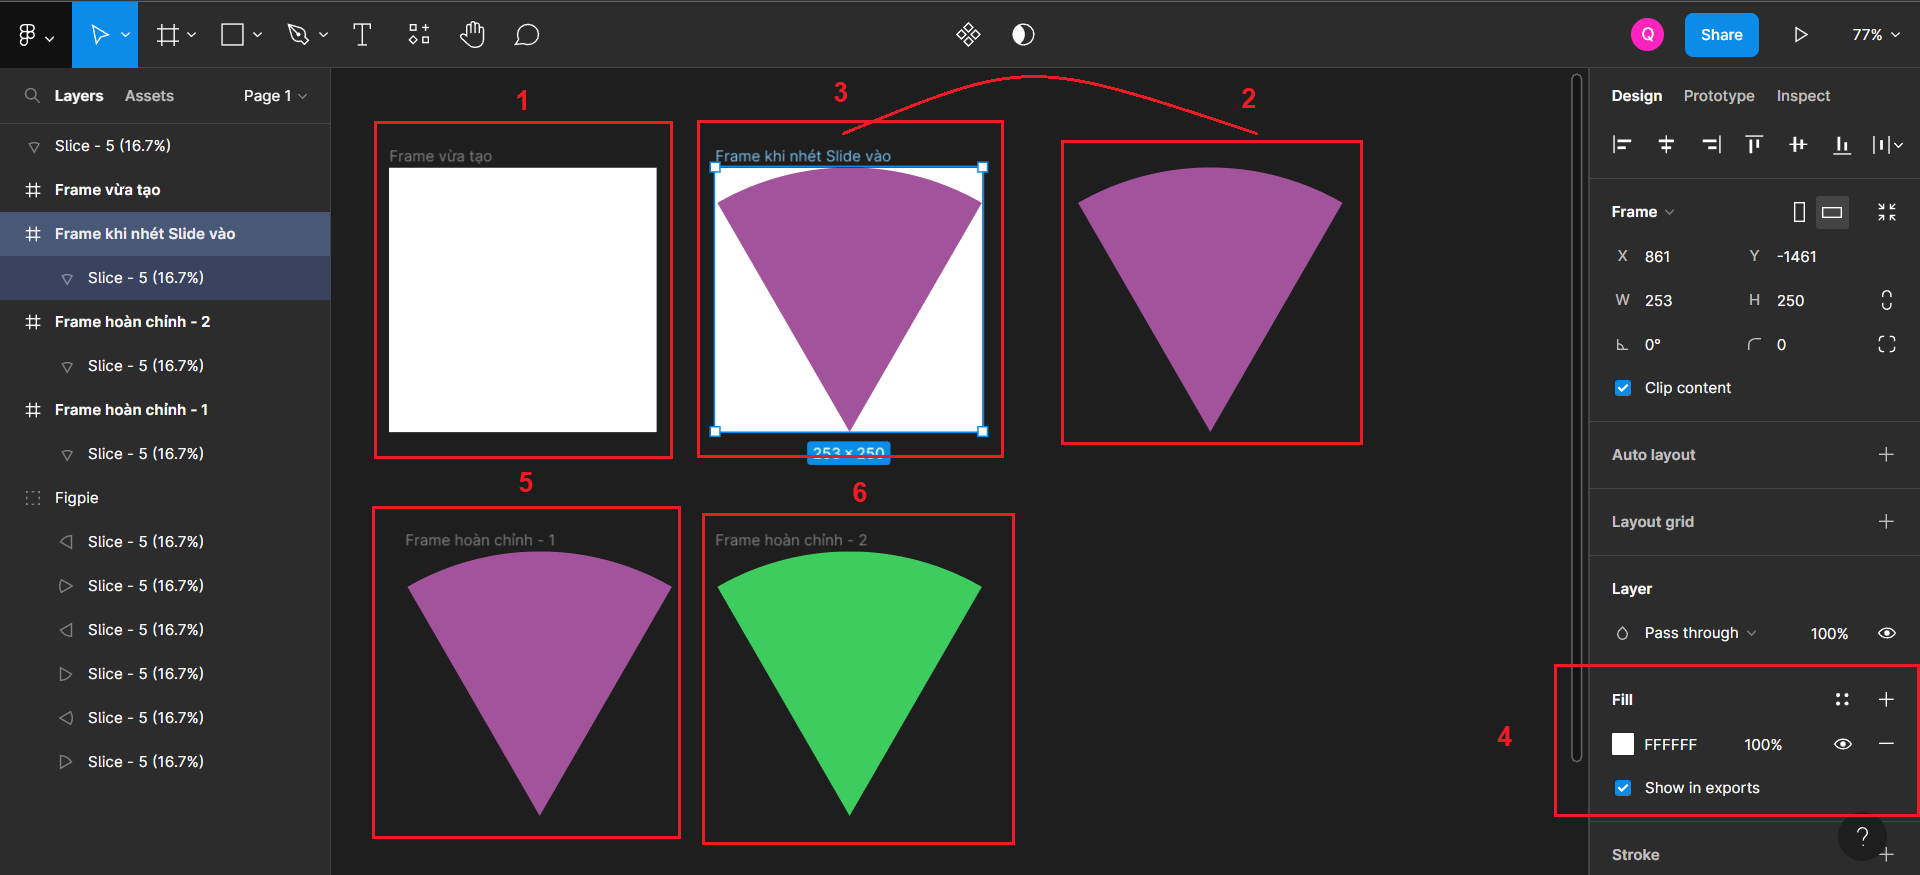Click independent corners icon

(x=1886, y=344)
